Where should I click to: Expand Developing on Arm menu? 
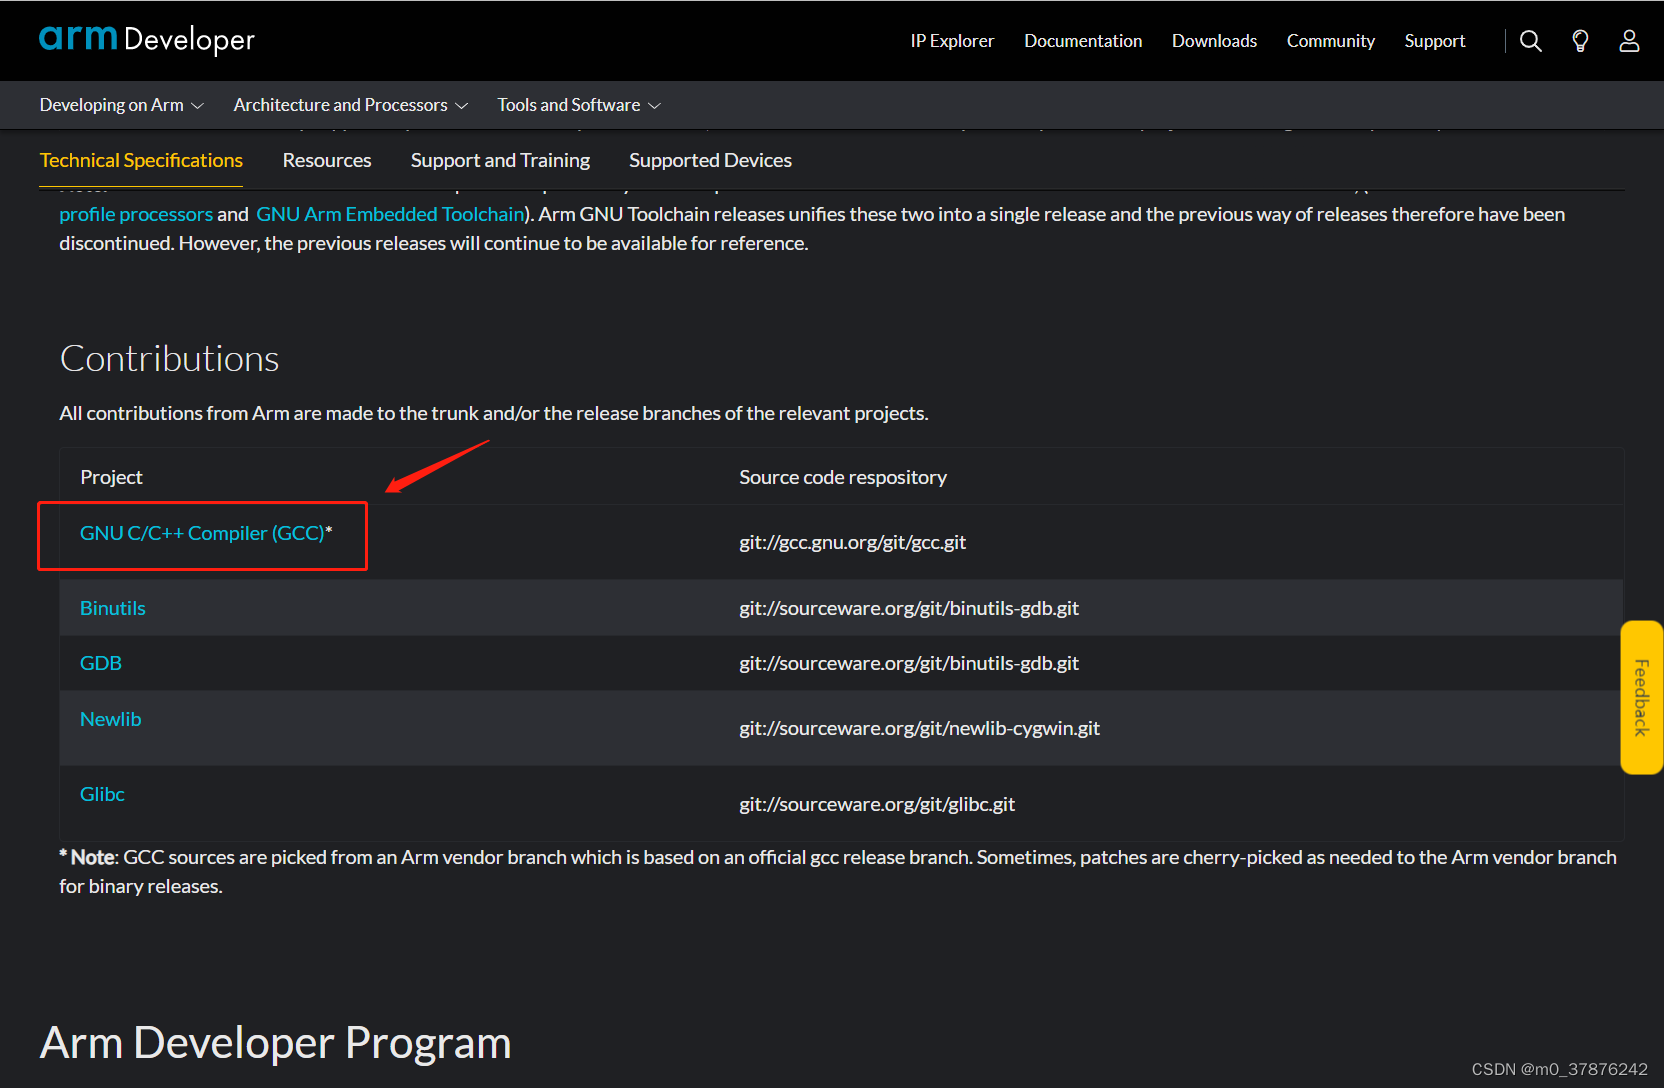121,105
